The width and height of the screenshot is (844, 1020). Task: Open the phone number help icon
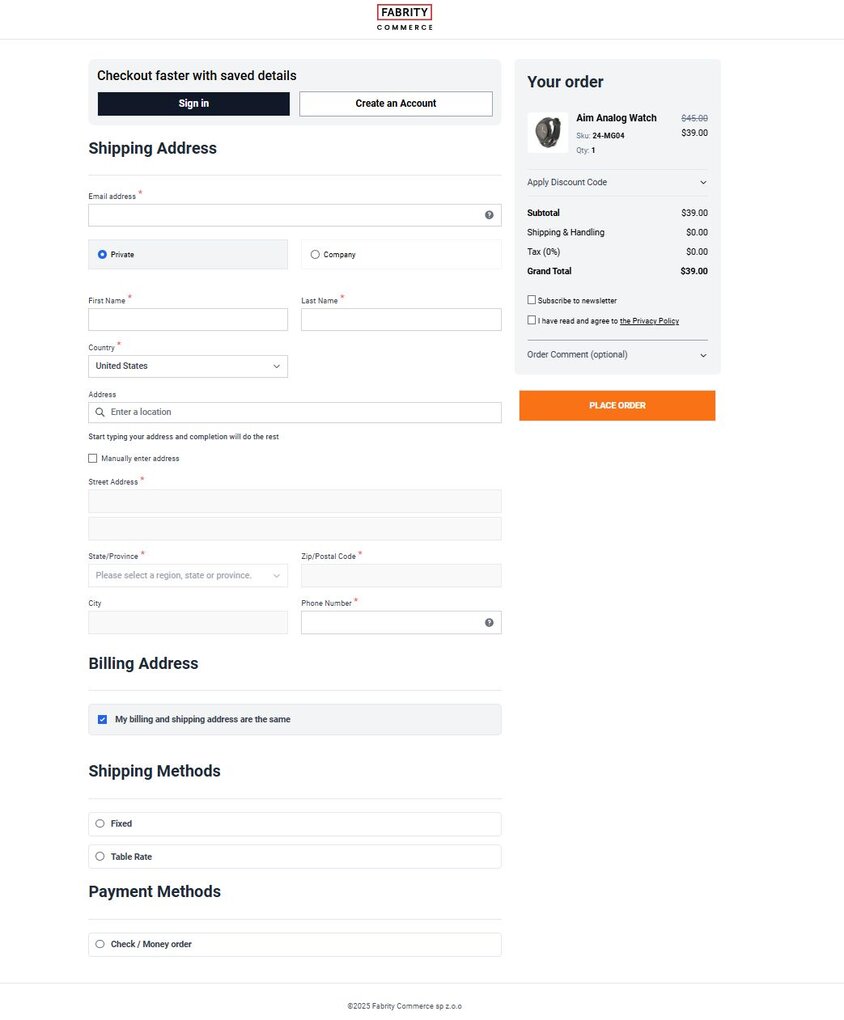488,622
